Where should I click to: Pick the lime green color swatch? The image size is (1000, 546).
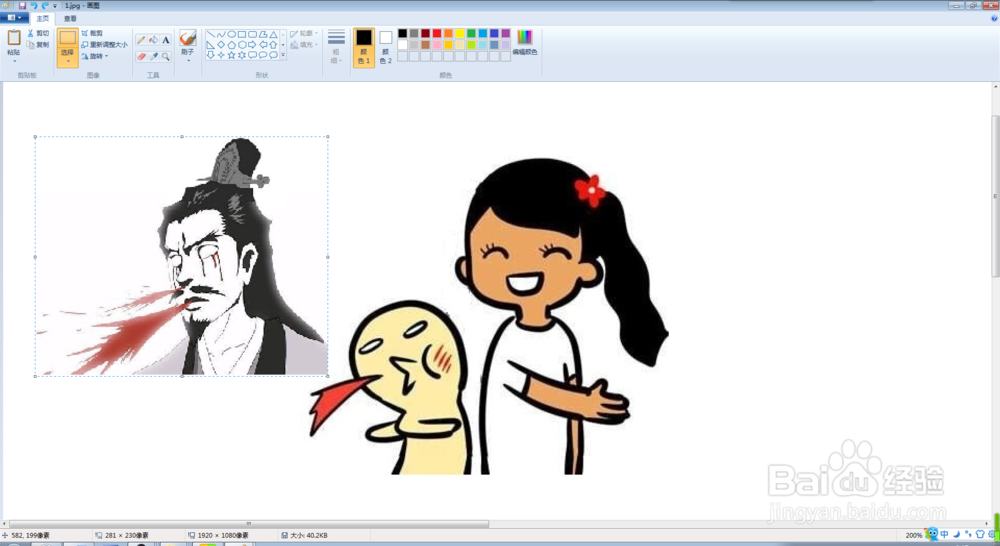pos(471,45)
